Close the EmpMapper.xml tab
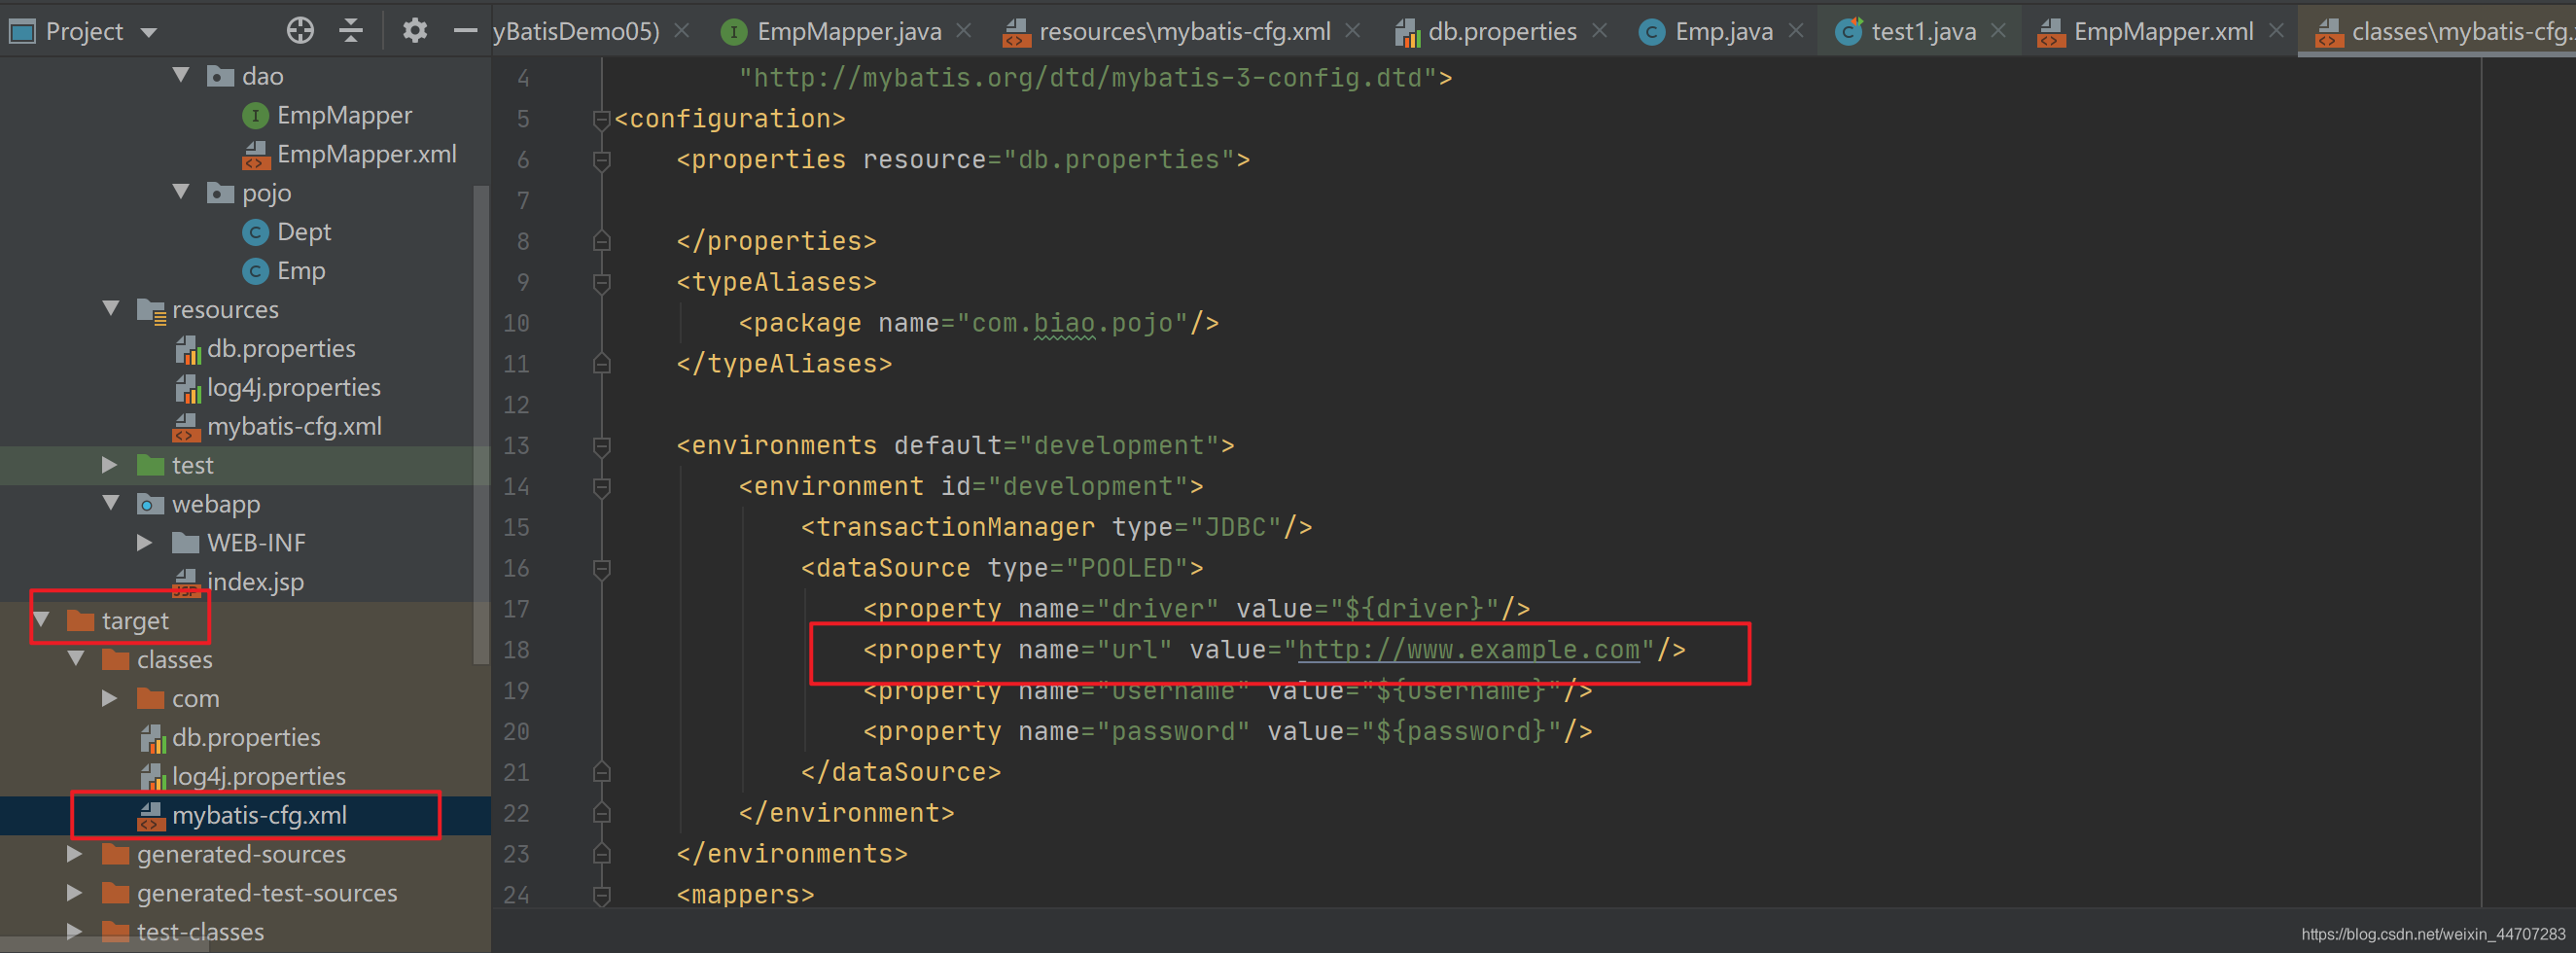 click(2277, 31)
